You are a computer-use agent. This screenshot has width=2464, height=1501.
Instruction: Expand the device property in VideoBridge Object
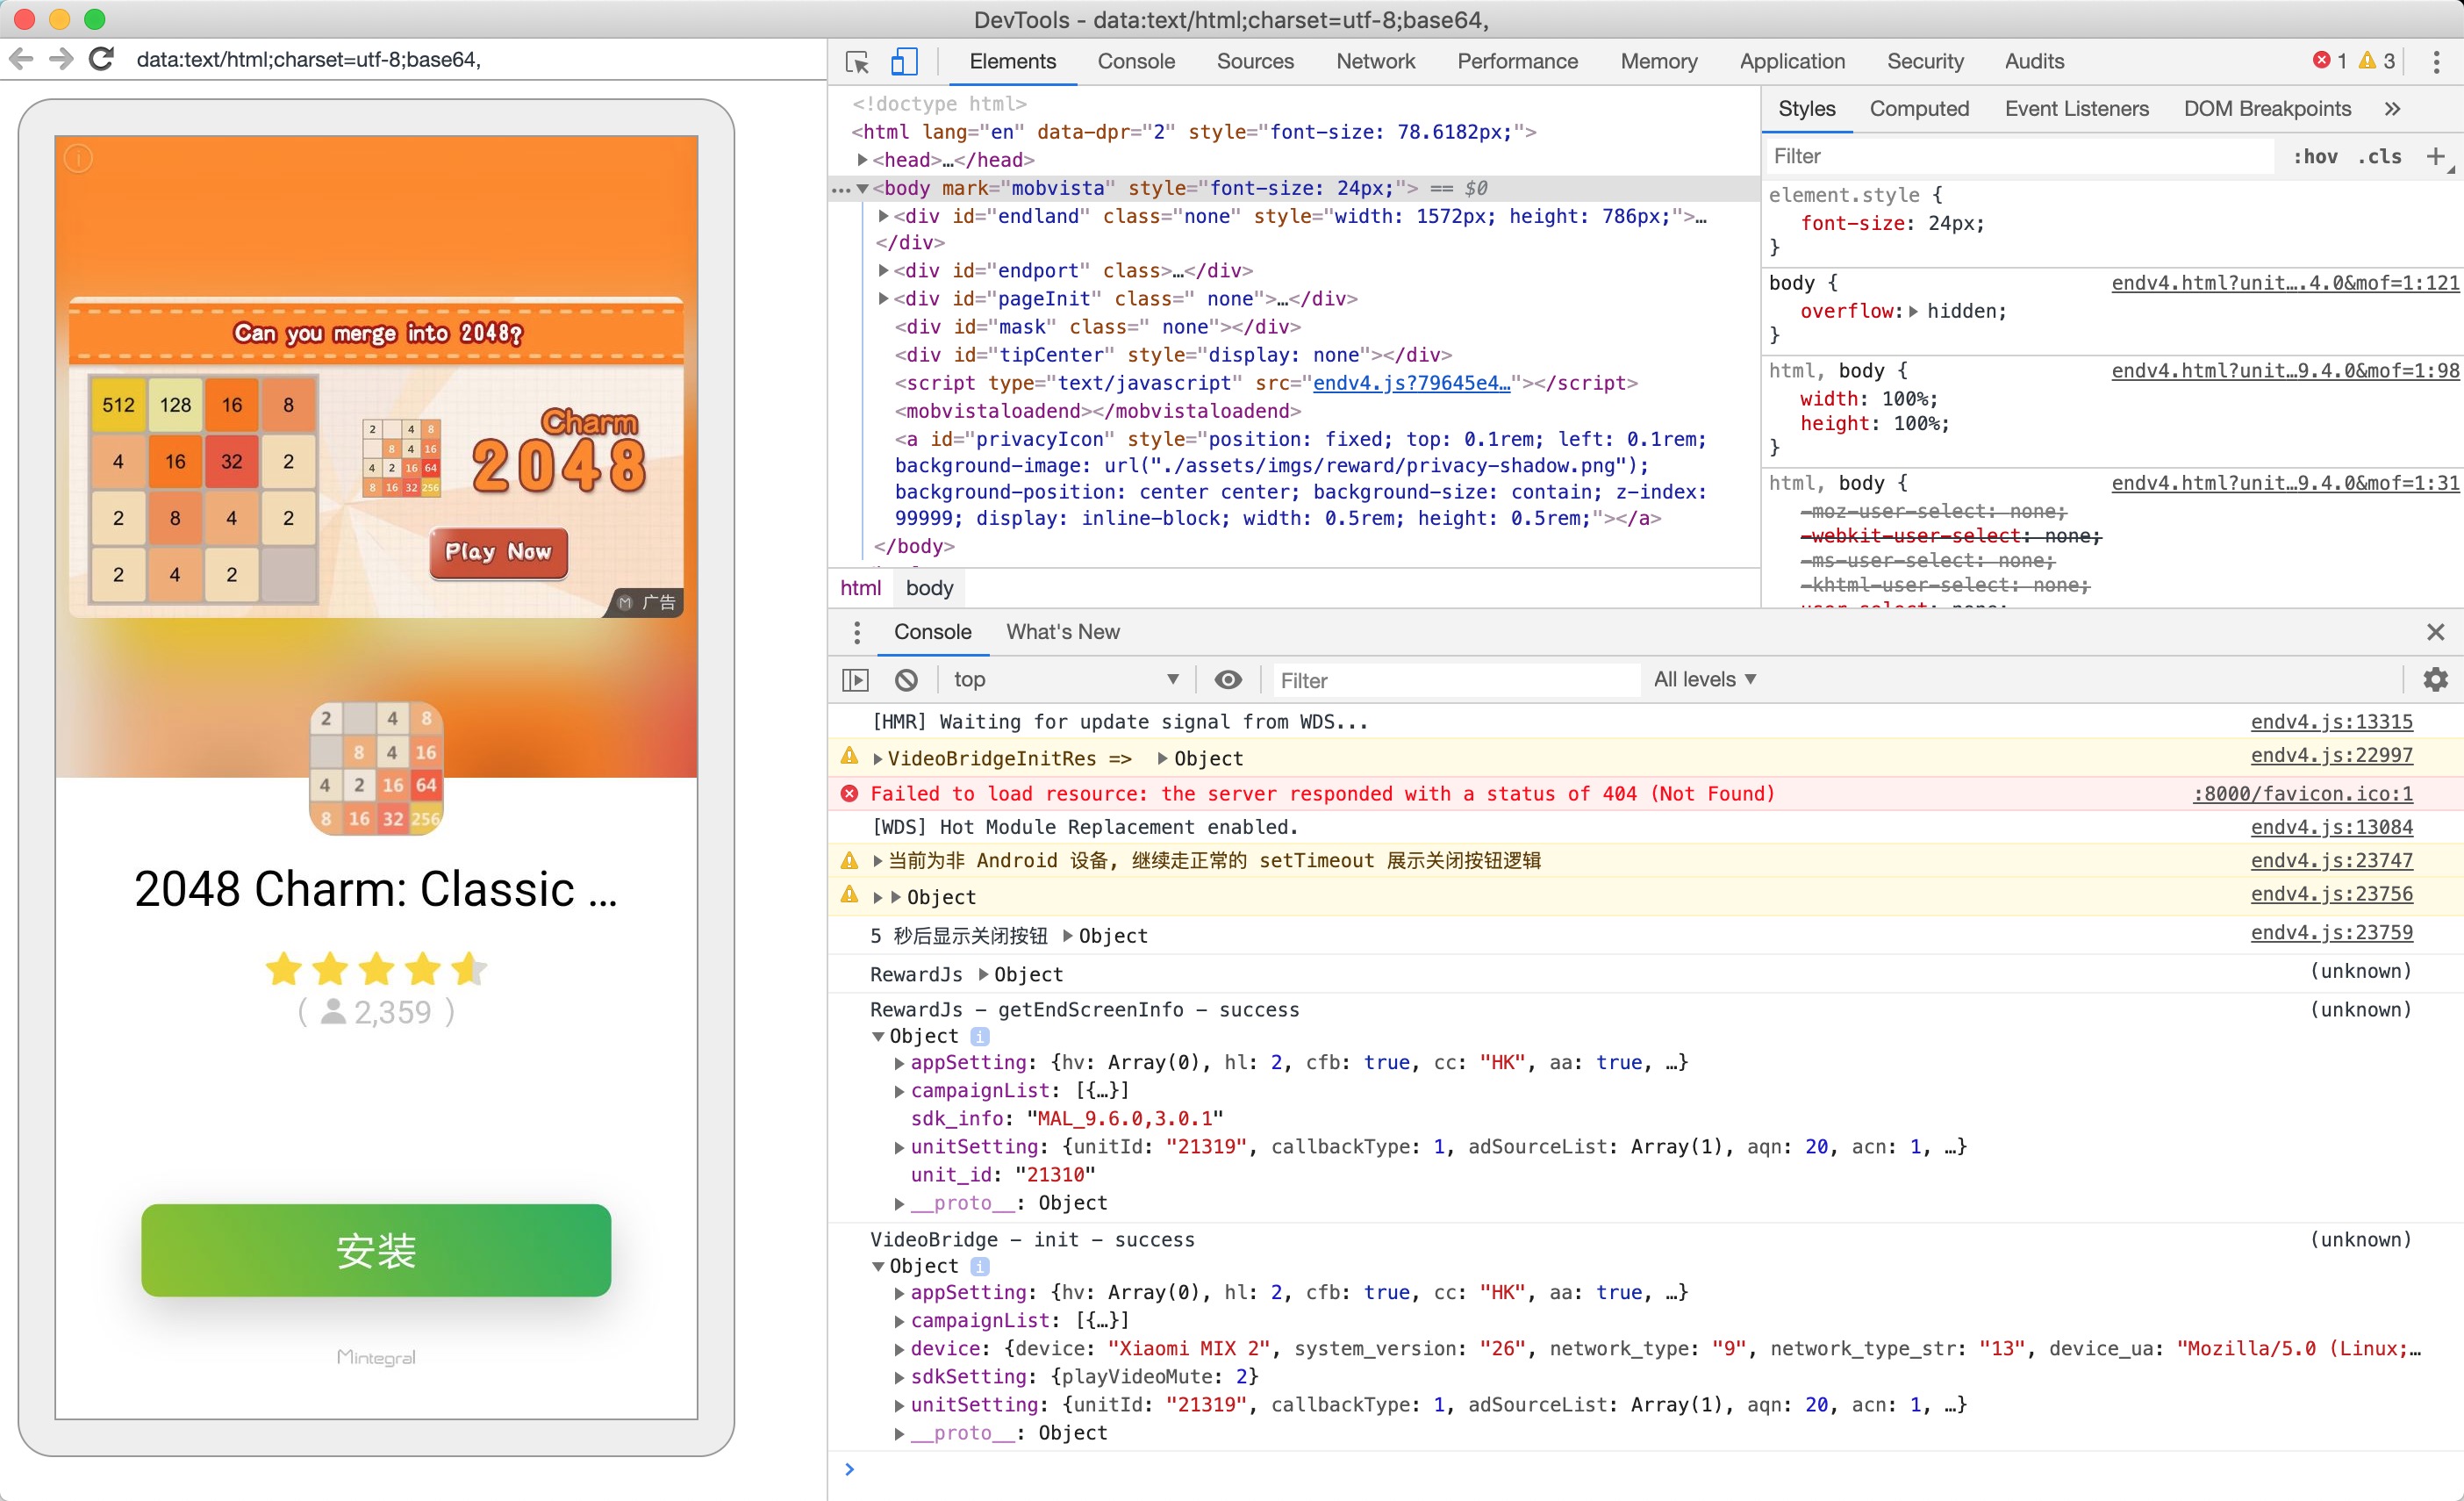(899, 1349)
